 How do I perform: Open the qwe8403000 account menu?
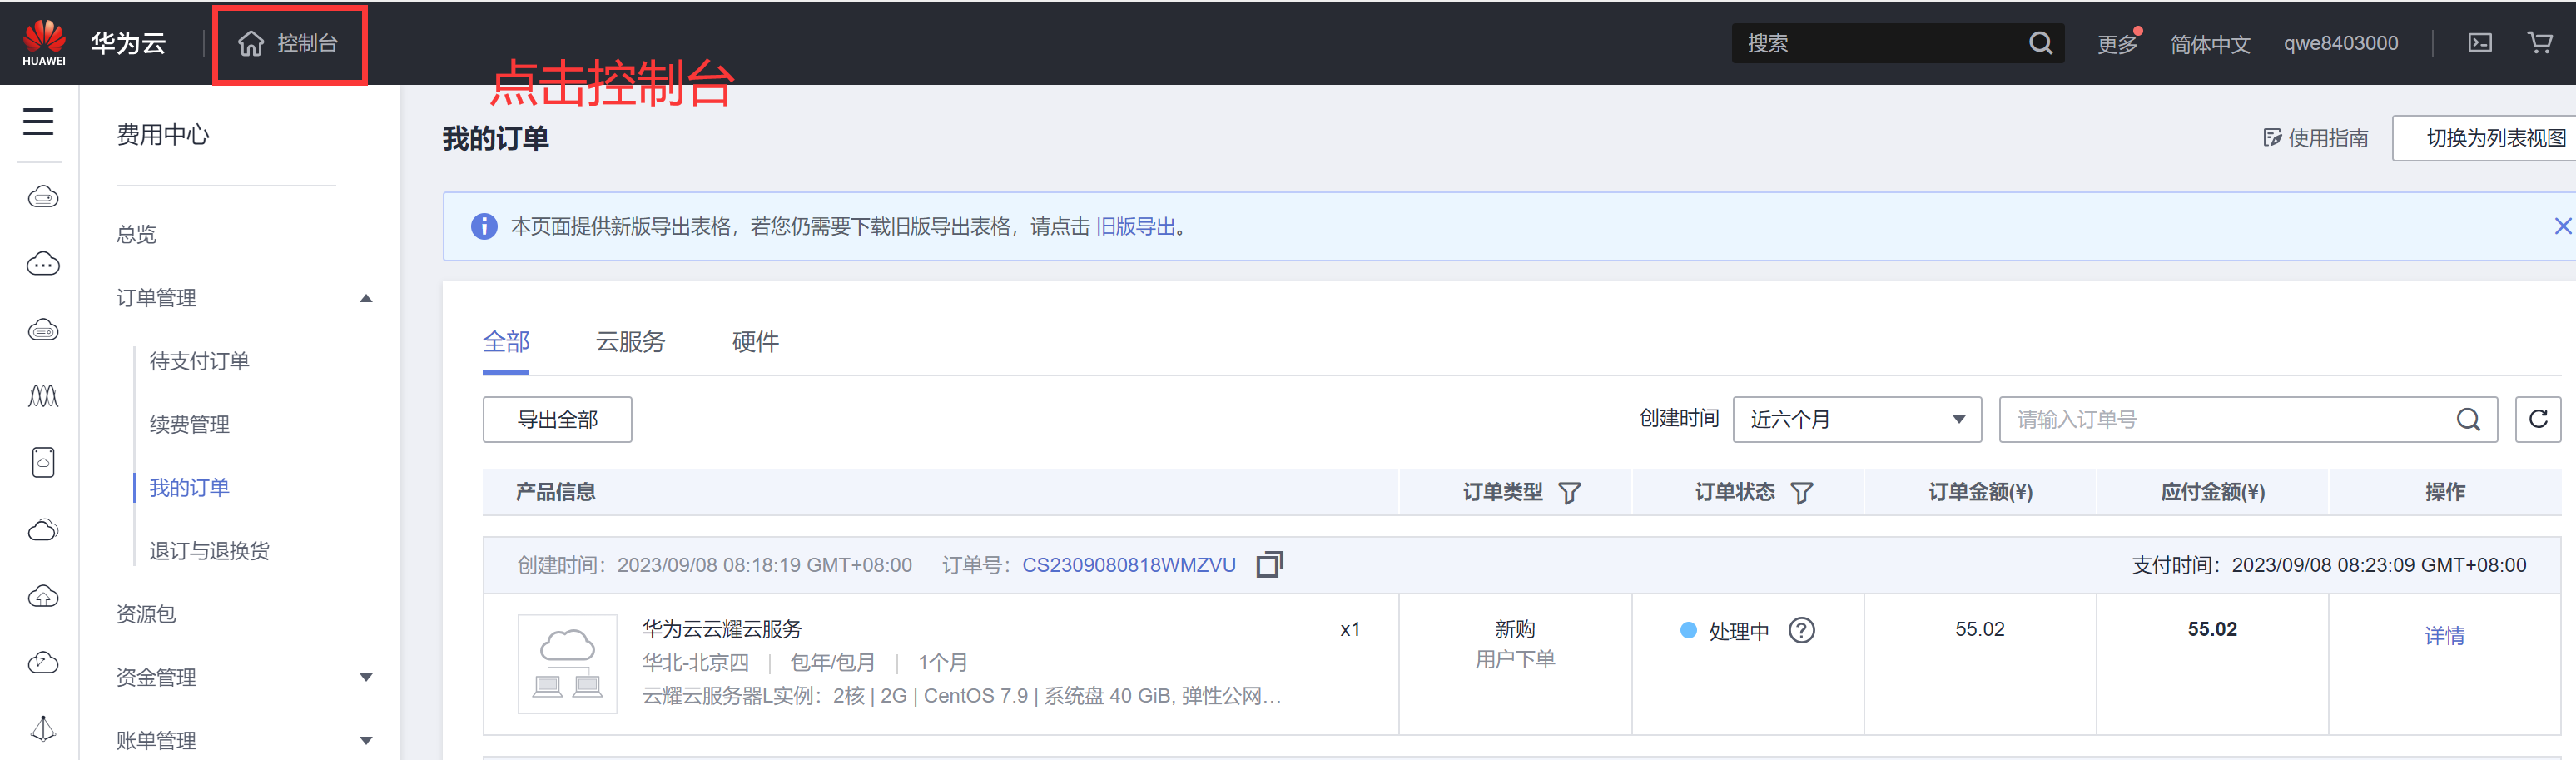pyautogui.click(x=2340, y=43)
